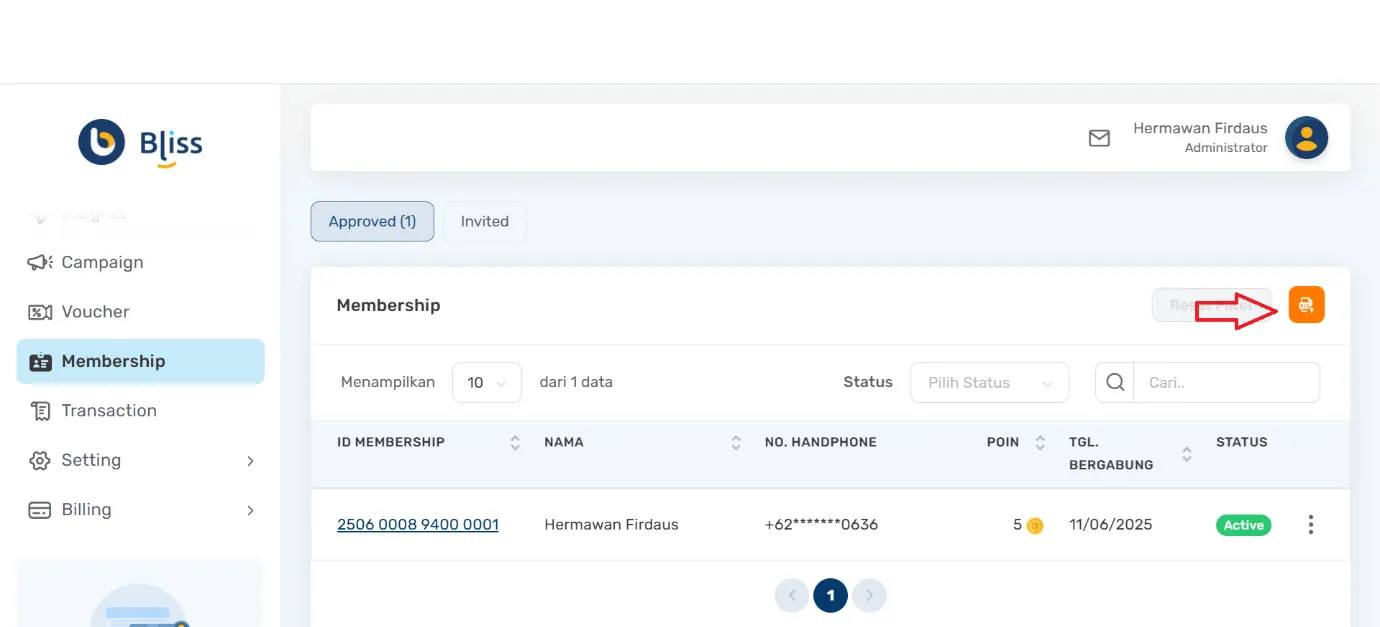1380x627 pixels.
Task: Open the rows-per-page dropdown showing 10
Action: [487, 382]
